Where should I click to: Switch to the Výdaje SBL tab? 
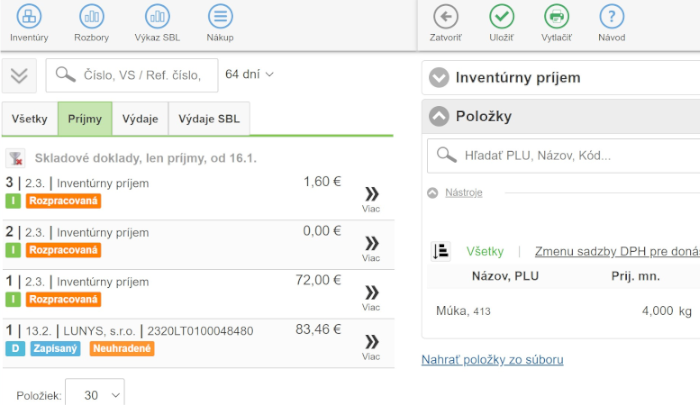(x=209, y=119)
